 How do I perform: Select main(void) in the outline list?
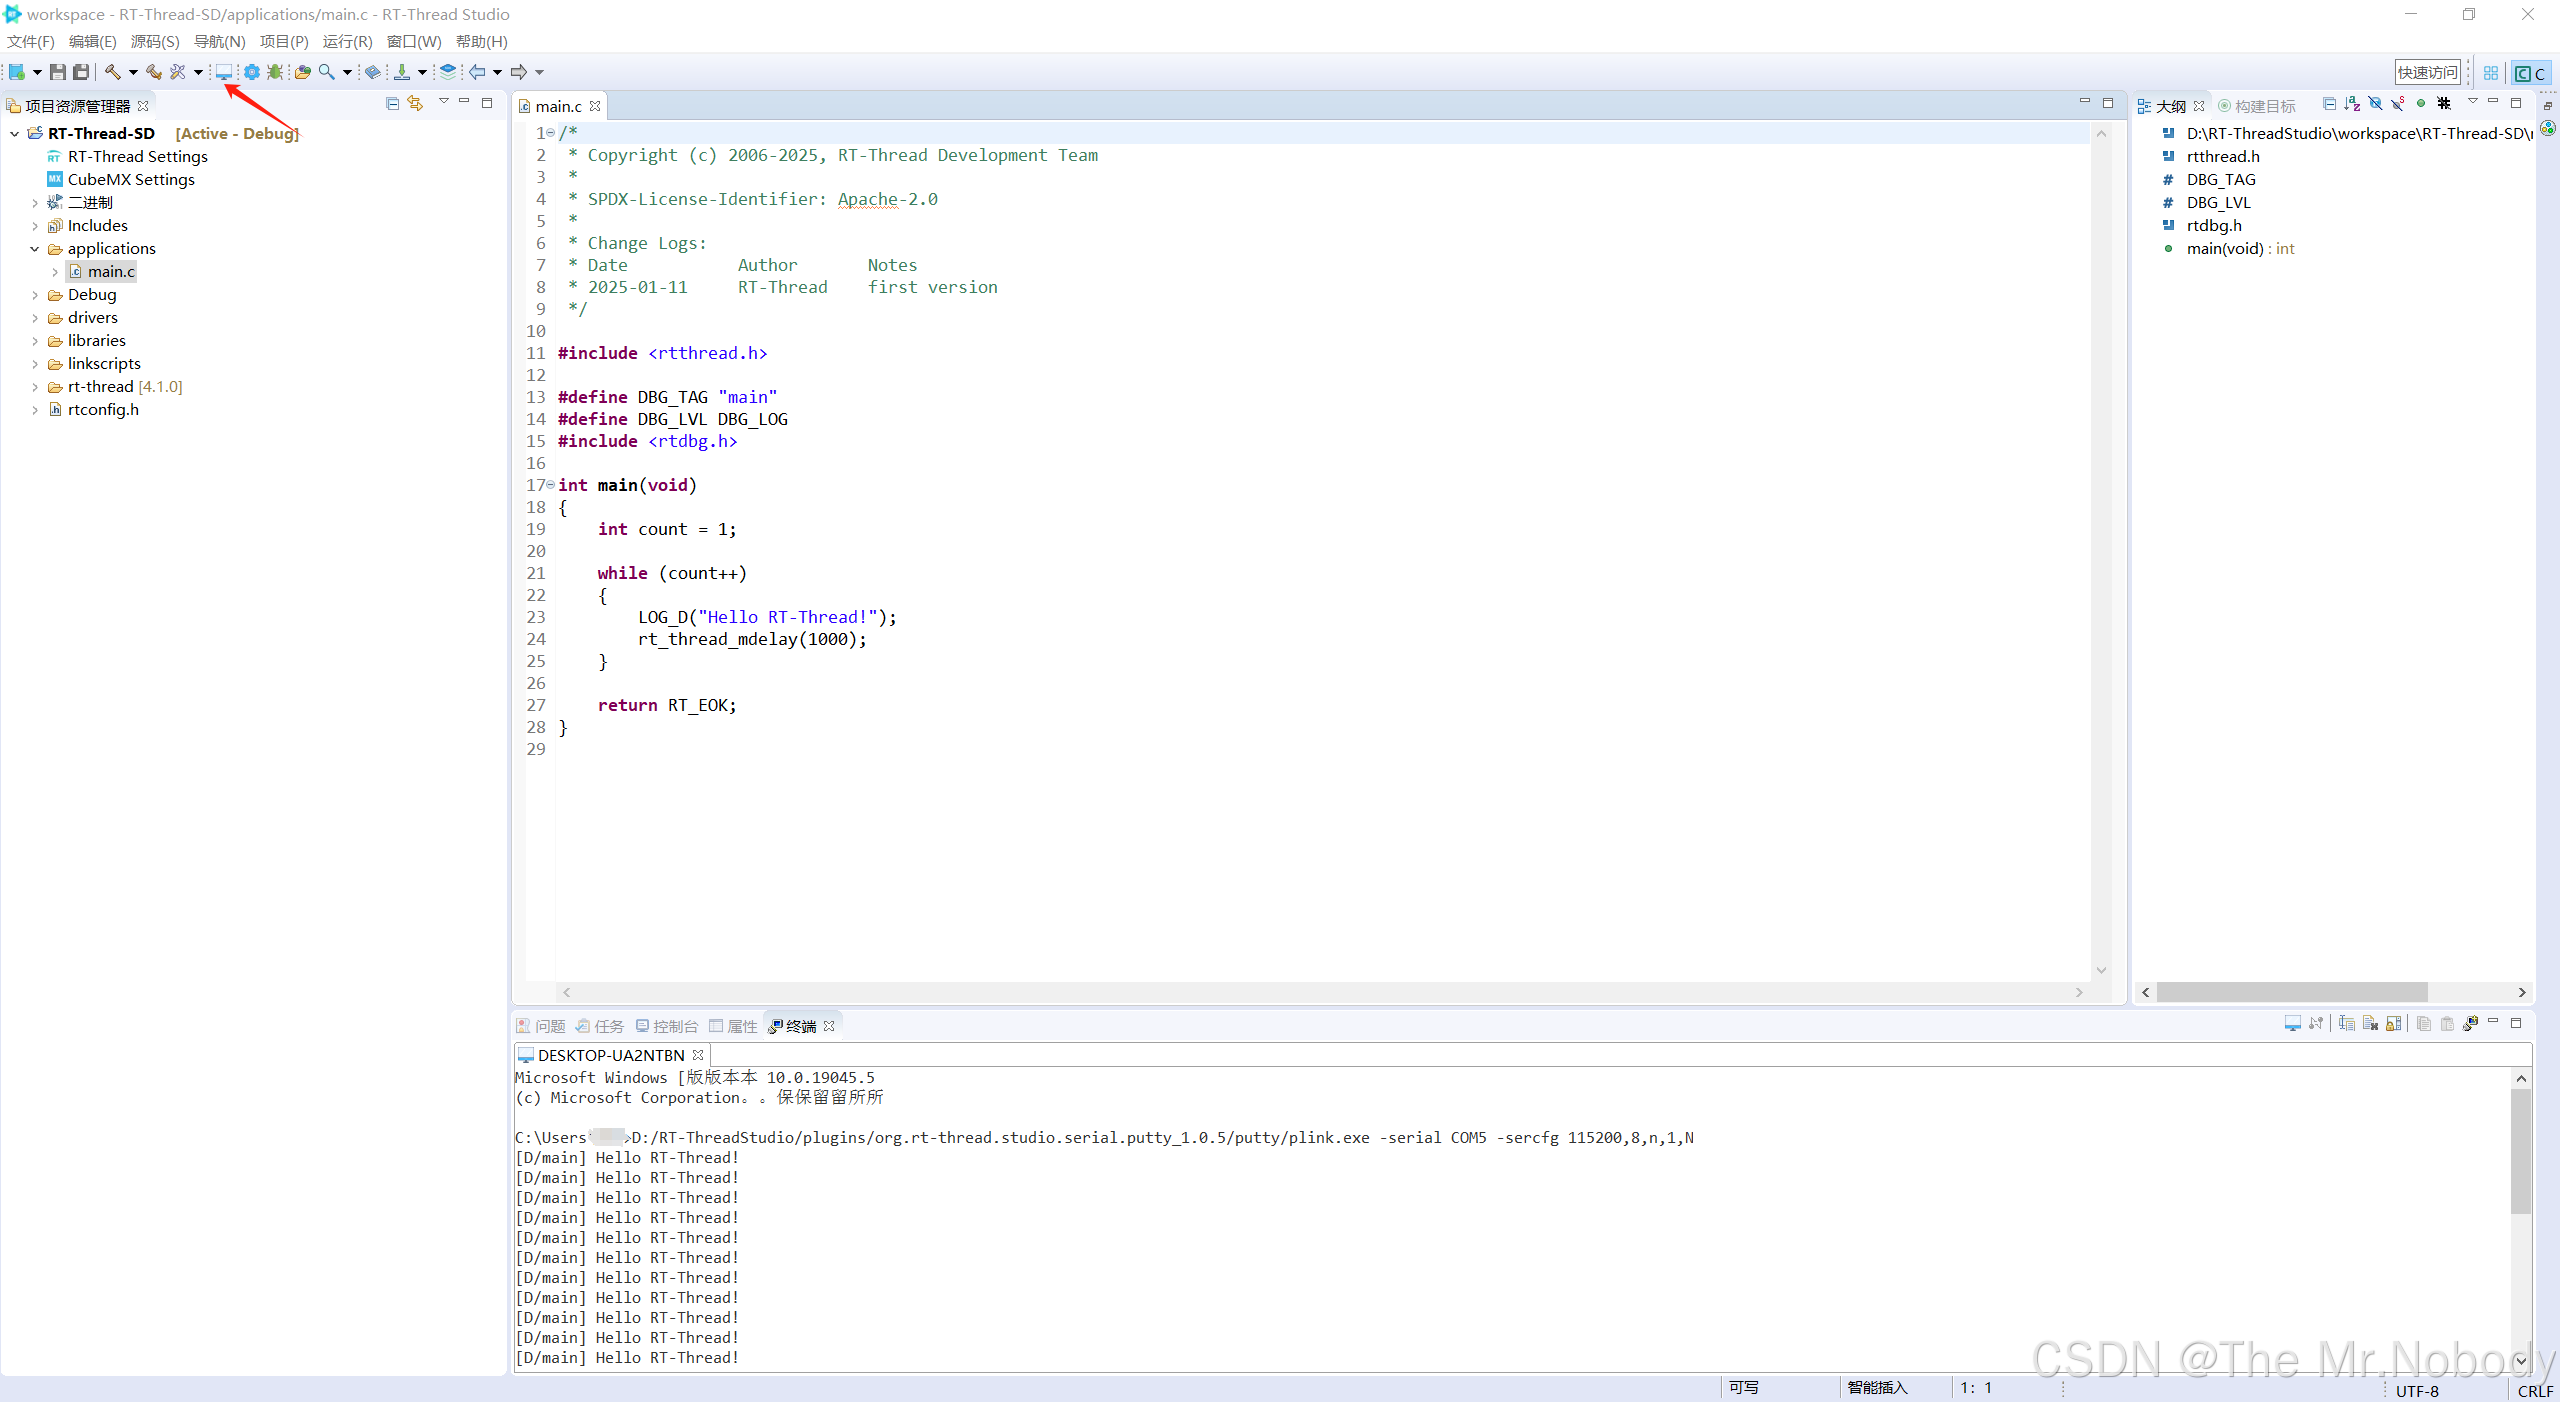[x=2225, y=249]
